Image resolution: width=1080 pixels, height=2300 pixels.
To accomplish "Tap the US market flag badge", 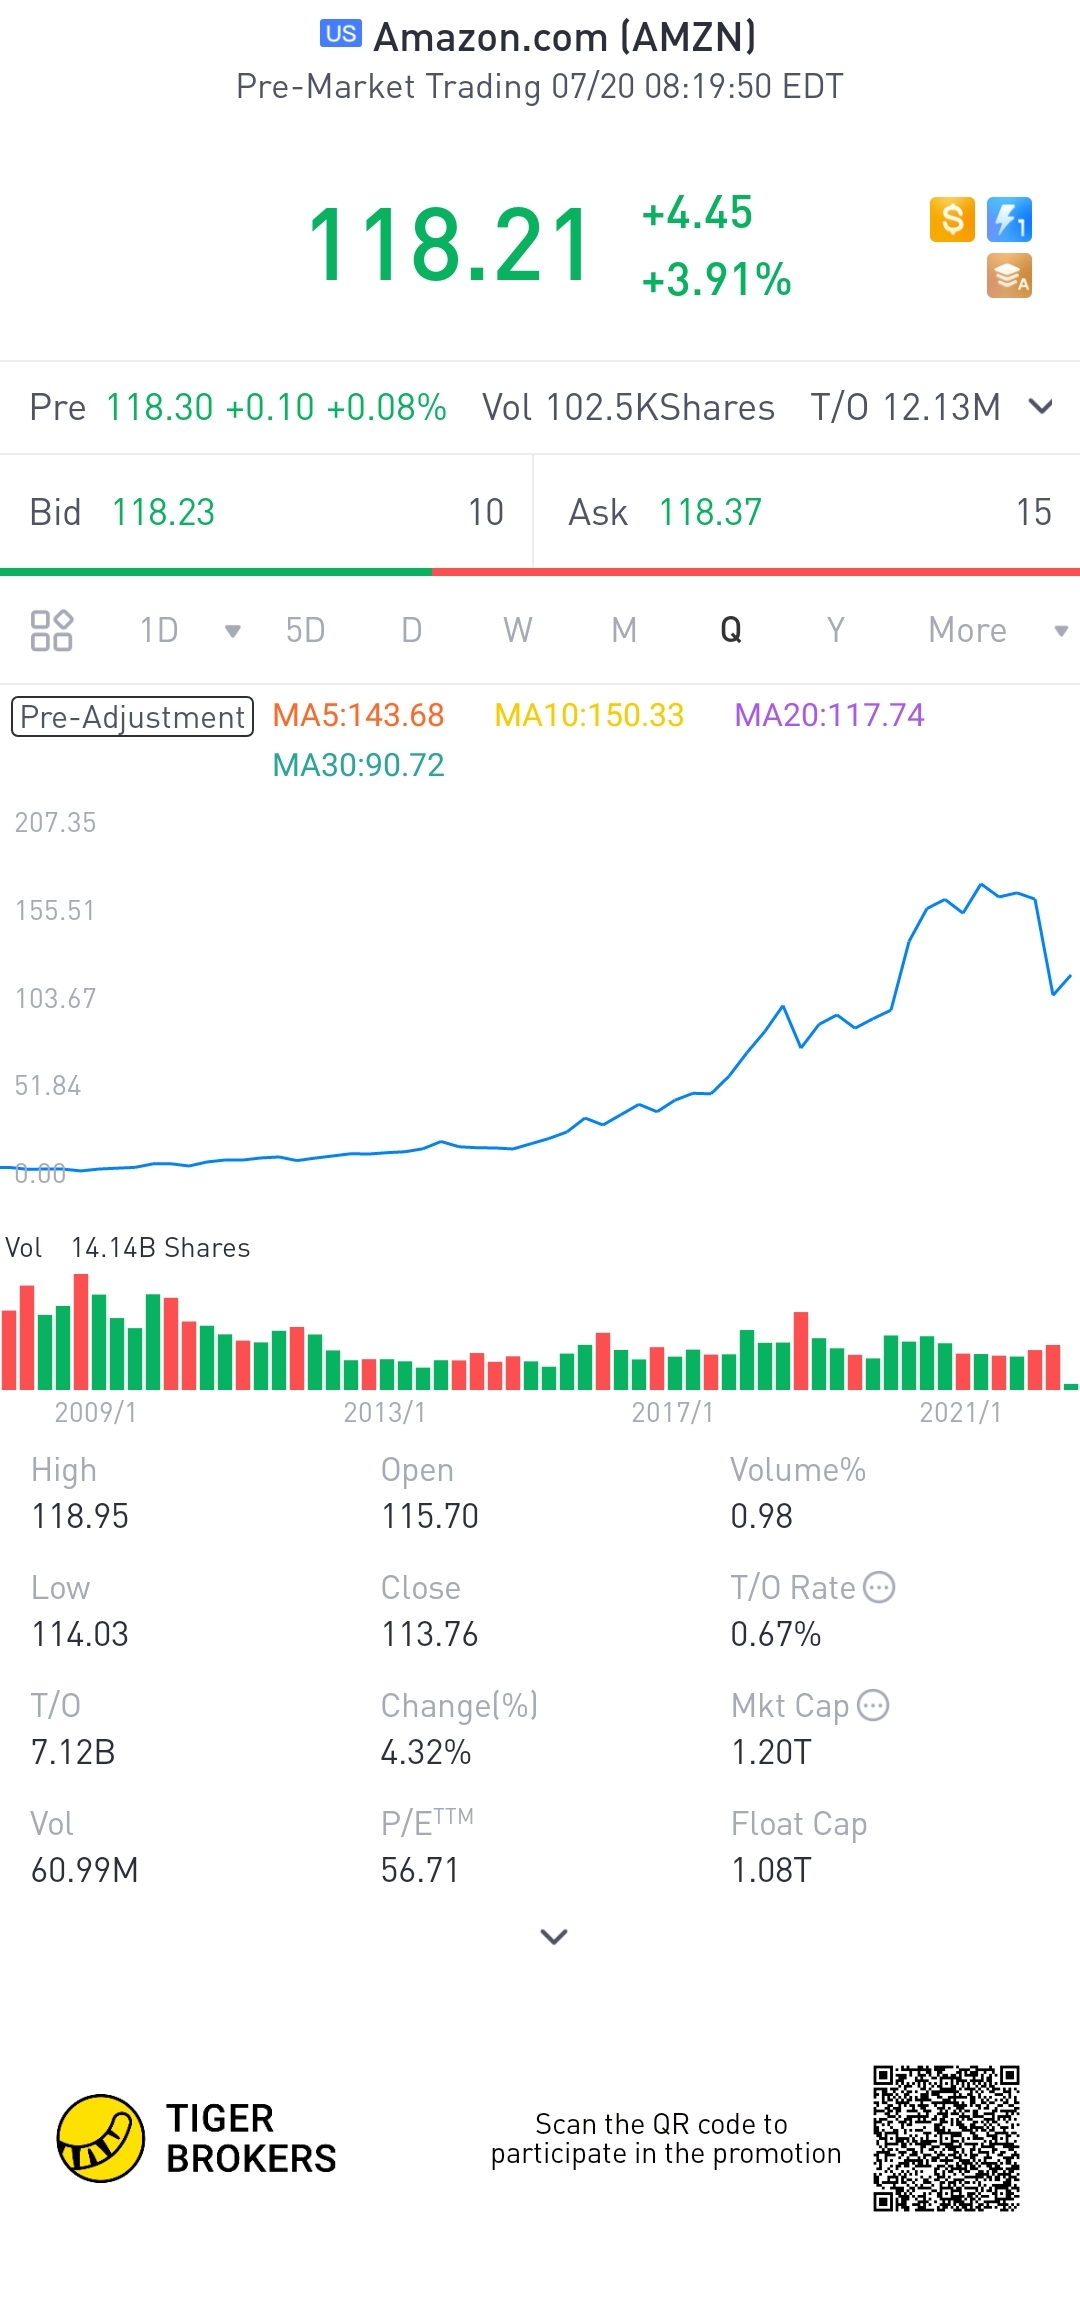I will tap(340, 34).
